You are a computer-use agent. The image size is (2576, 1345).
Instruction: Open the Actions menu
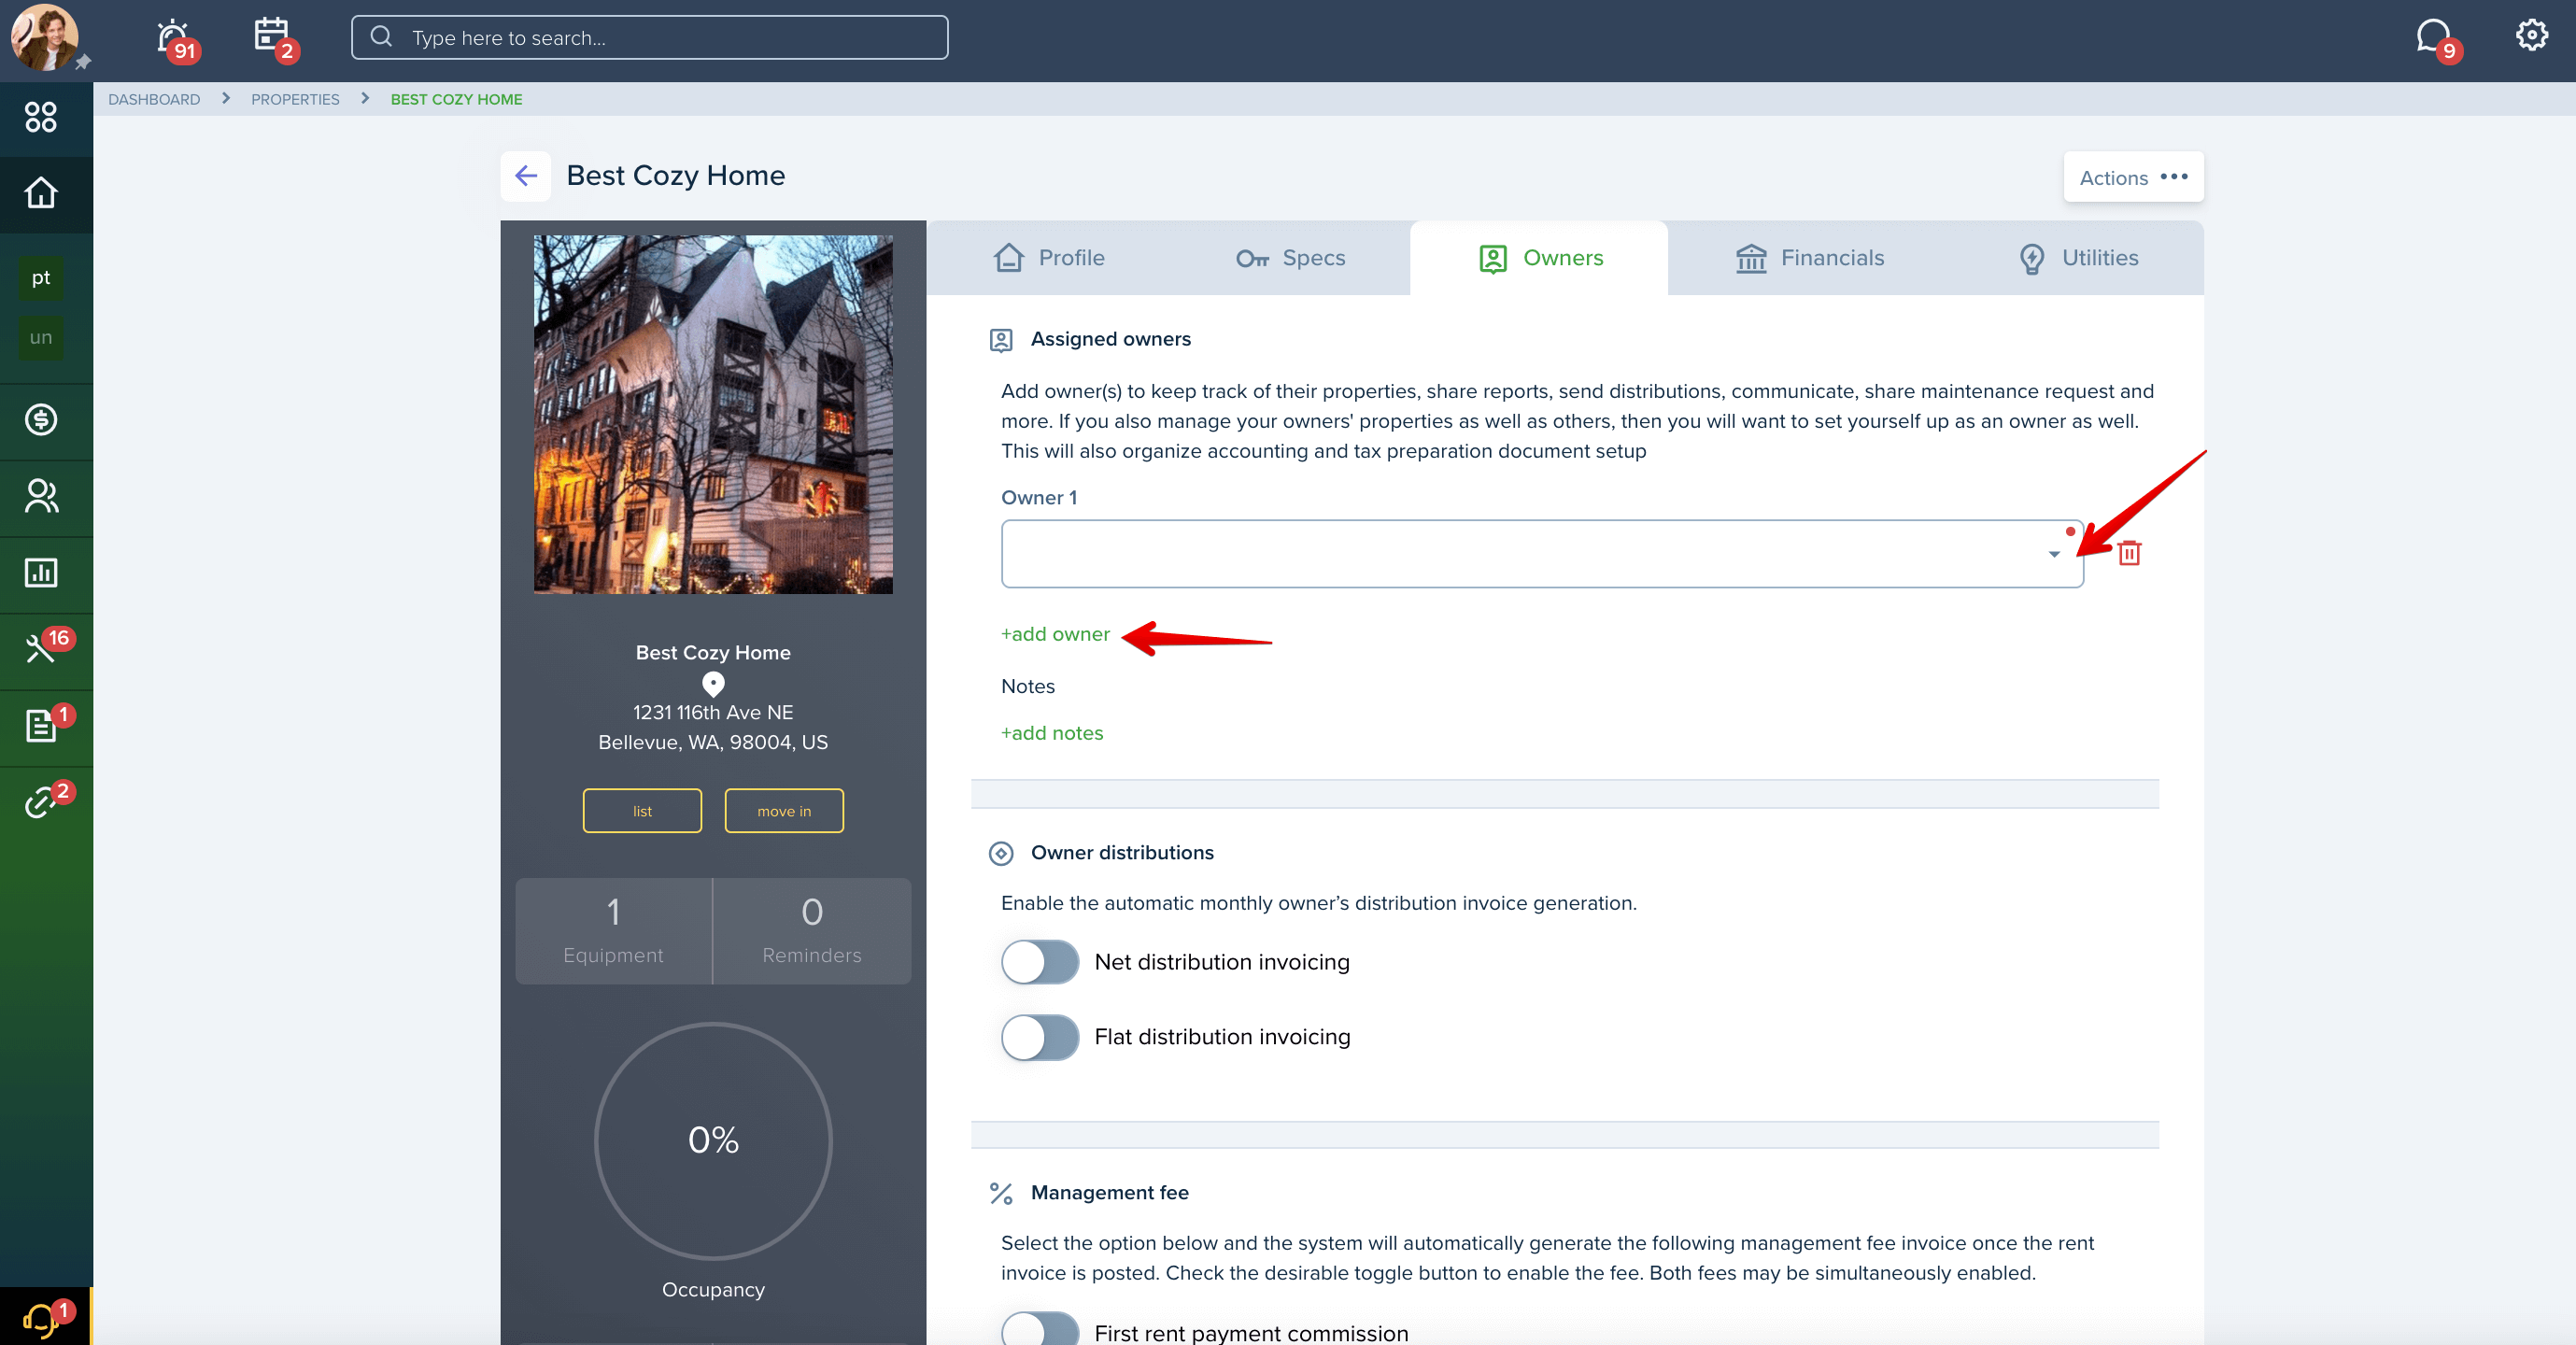coord(2134,177)
